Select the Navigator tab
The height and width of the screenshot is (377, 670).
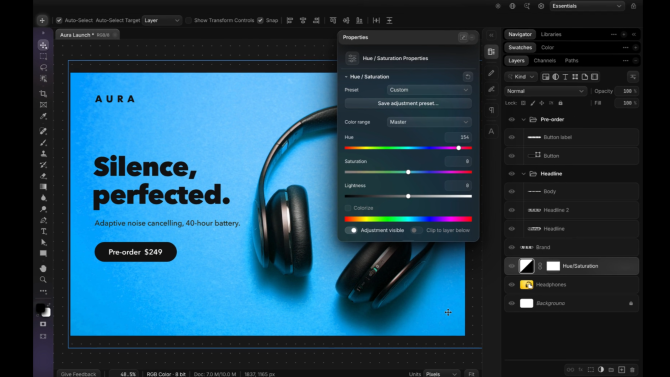[520, 35]
